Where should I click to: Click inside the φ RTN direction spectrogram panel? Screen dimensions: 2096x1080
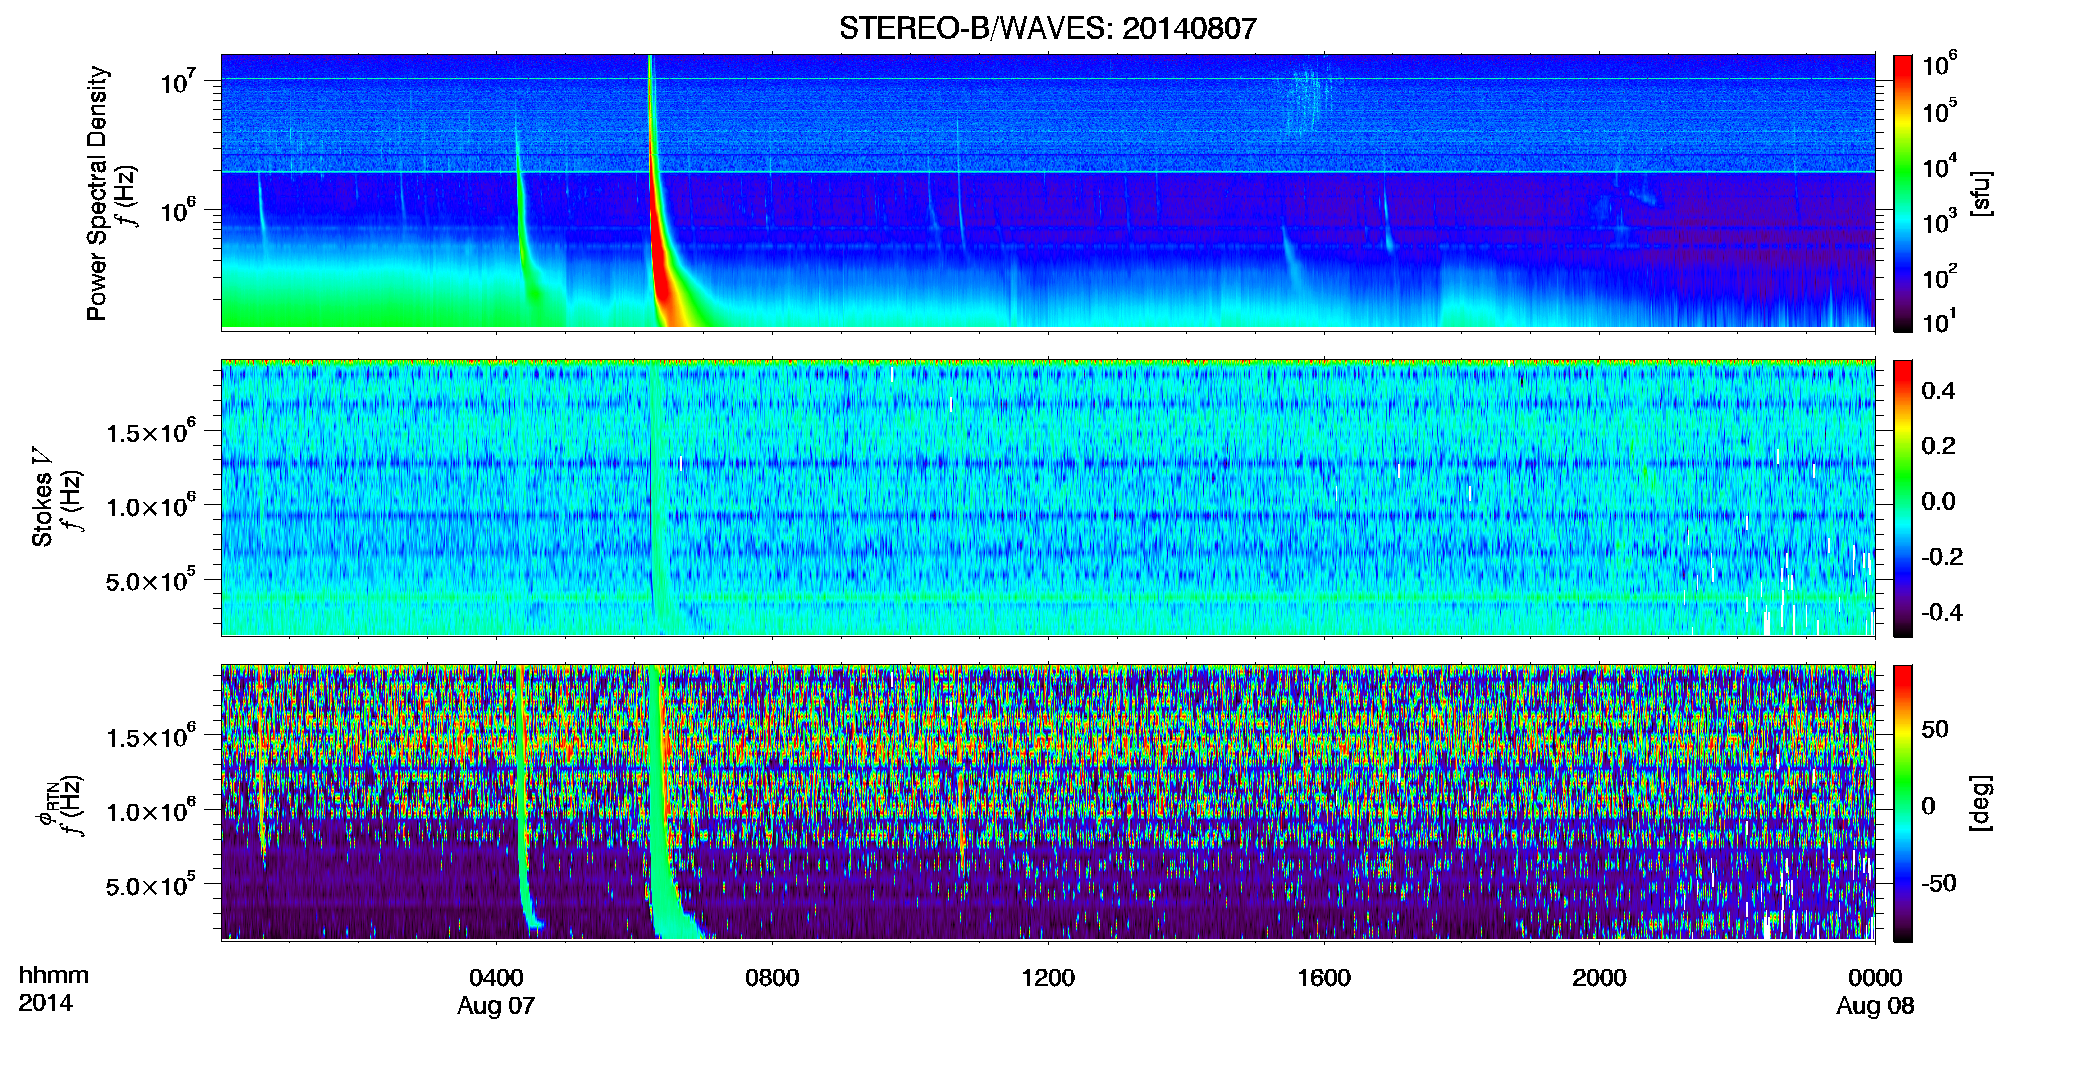tap(1048, 803)
